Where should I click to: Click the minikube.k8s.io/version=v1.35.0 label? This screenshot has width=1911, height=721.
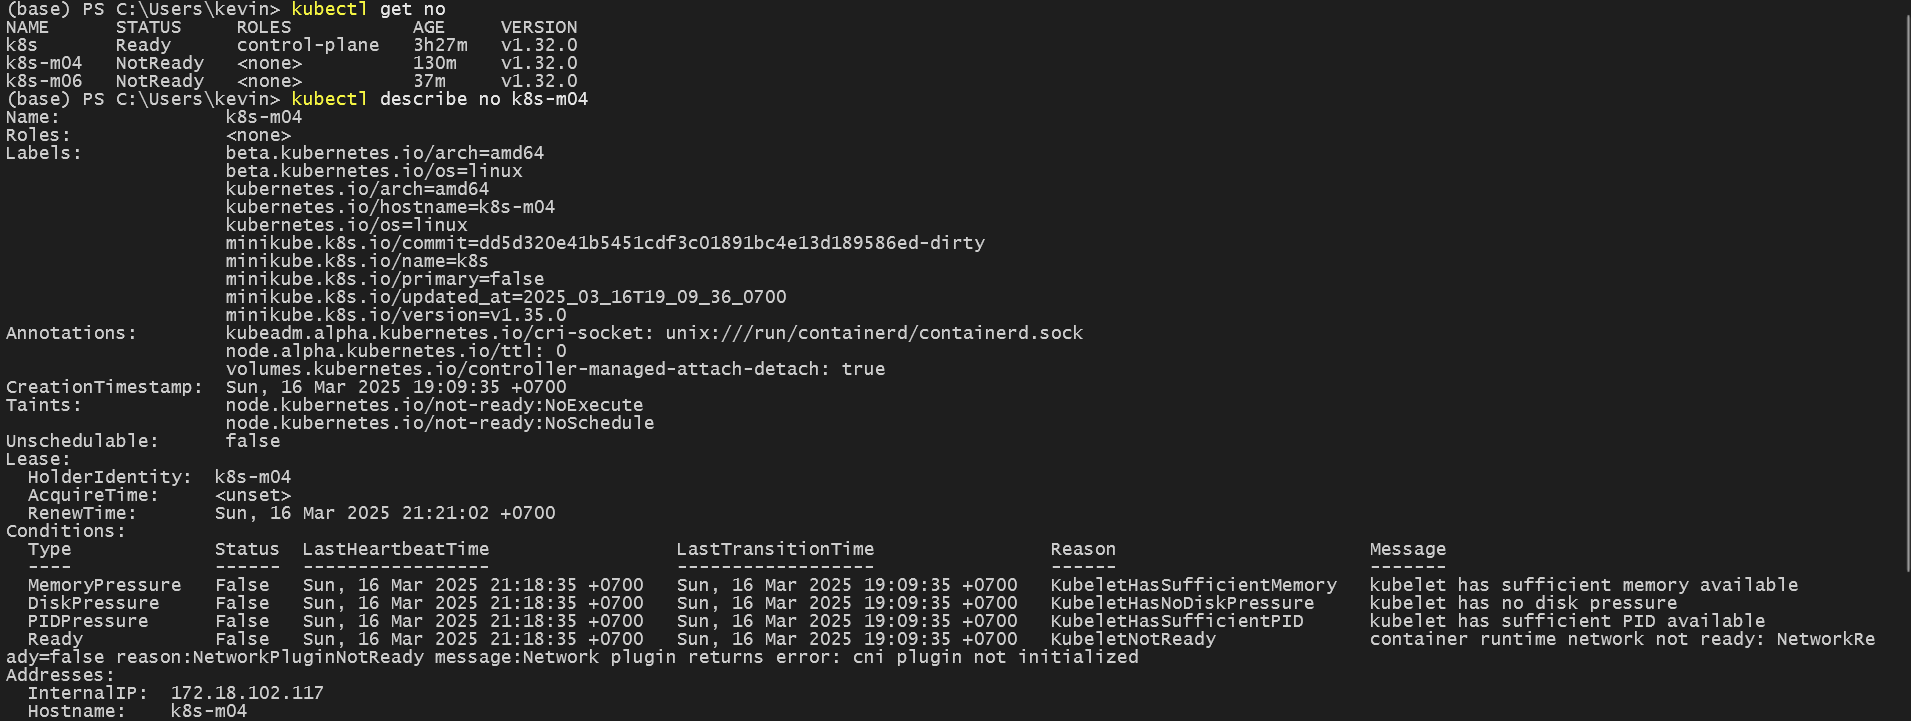pos(396,315)
